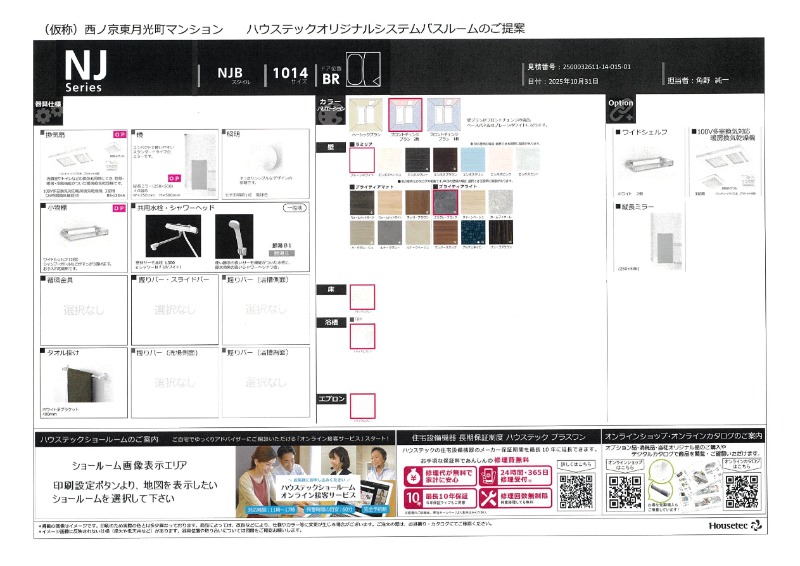Select the middle フロントチェンジ plan thumbnail

pyautogui.click(x=405, y=115)
